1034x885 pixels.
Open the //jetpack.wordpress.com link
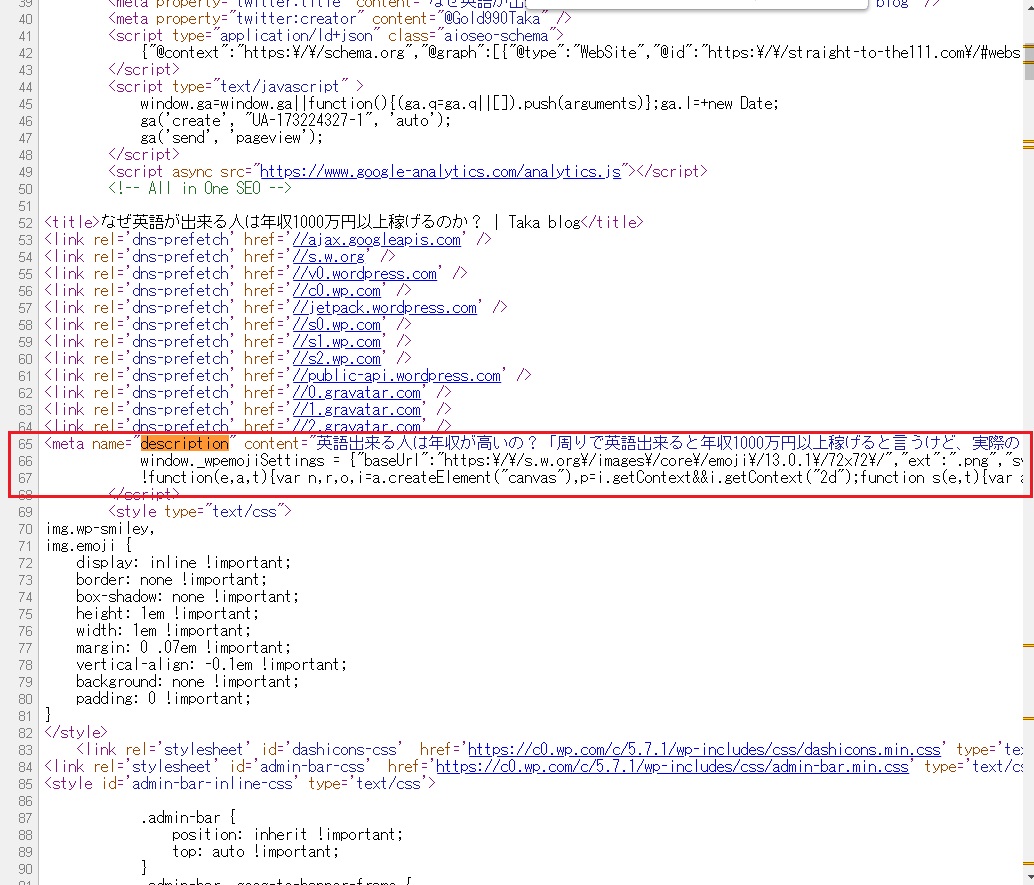[x=384, y=307]
